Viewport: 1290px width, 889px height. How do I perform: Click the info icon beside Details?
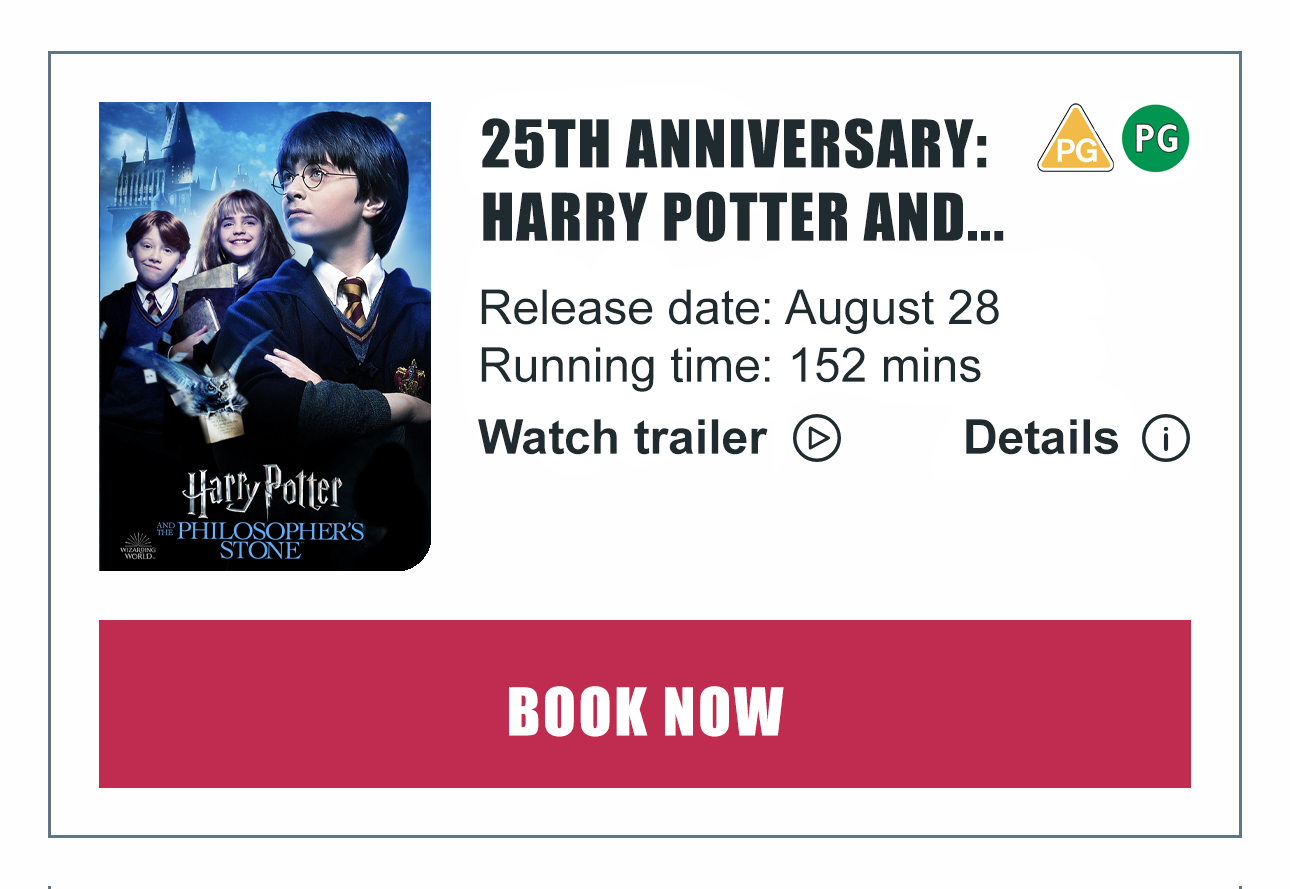tap(1166, 439)
